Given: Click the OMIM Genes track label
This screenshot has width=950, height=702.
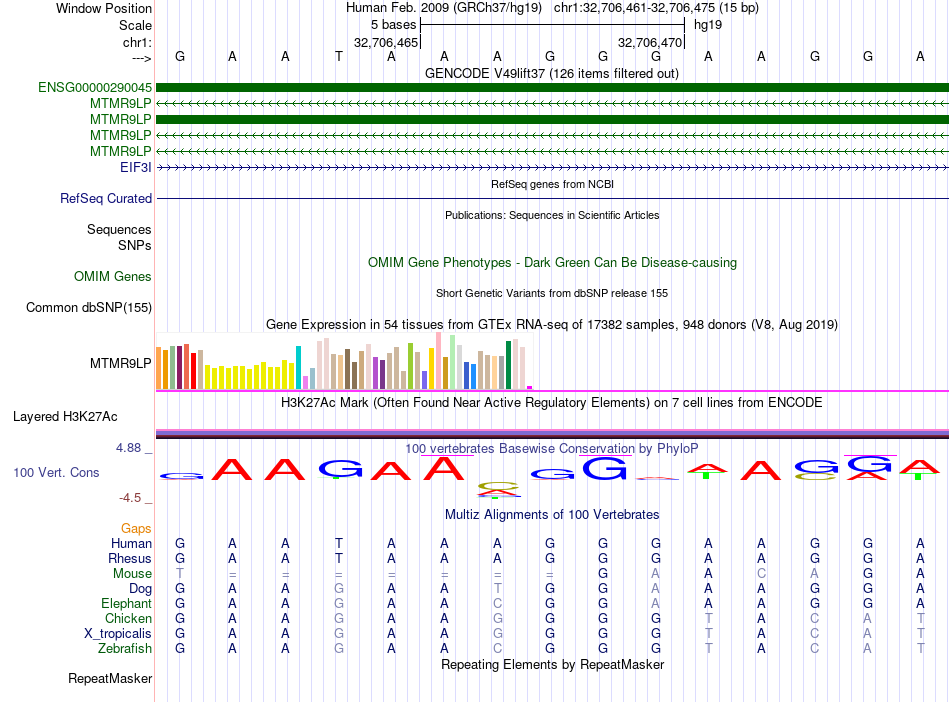Looking at the screenshot, I should point(113,276).
